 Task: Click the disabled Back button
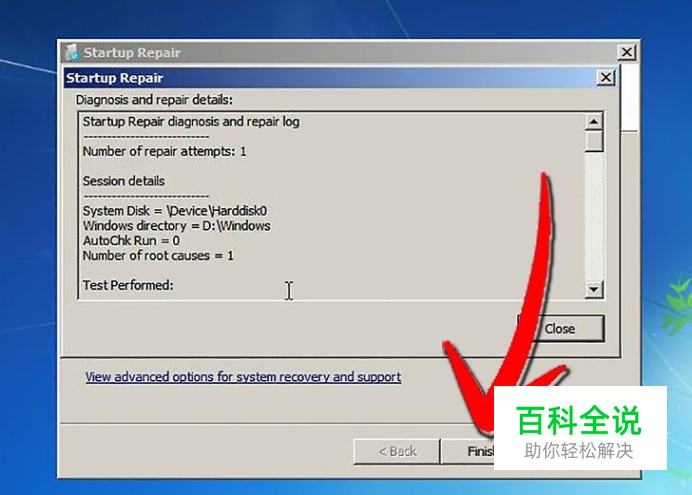click(x=397, y=451)
